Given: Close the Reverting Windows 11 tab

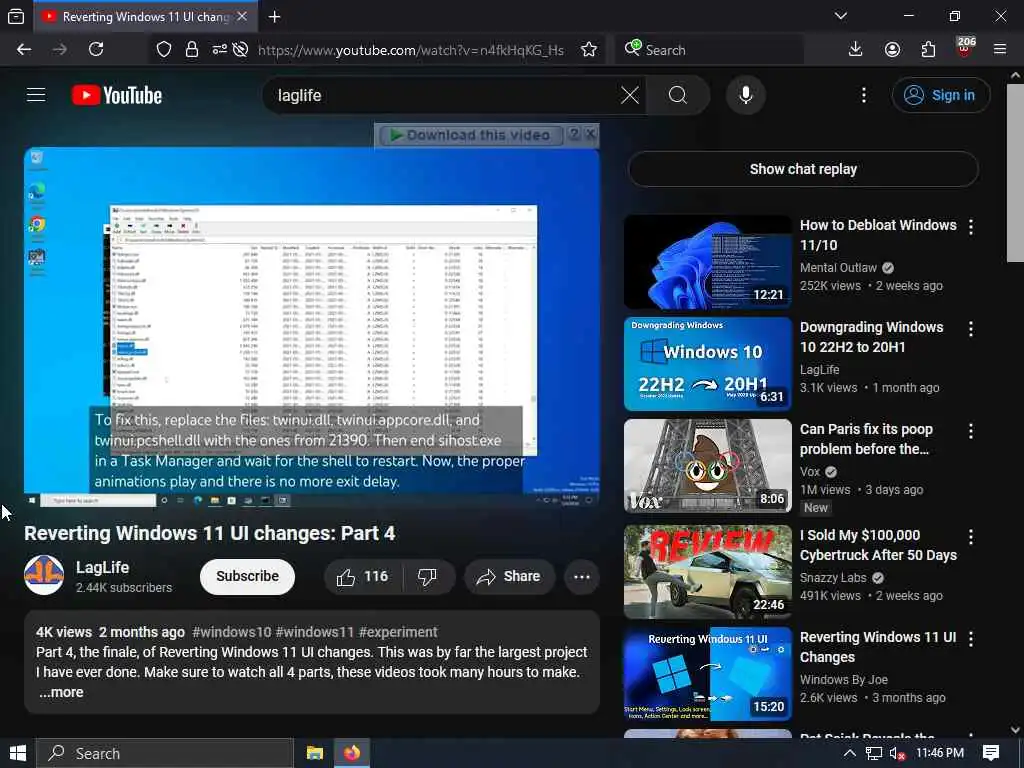Looking at the screenshot, I should 242,17.
